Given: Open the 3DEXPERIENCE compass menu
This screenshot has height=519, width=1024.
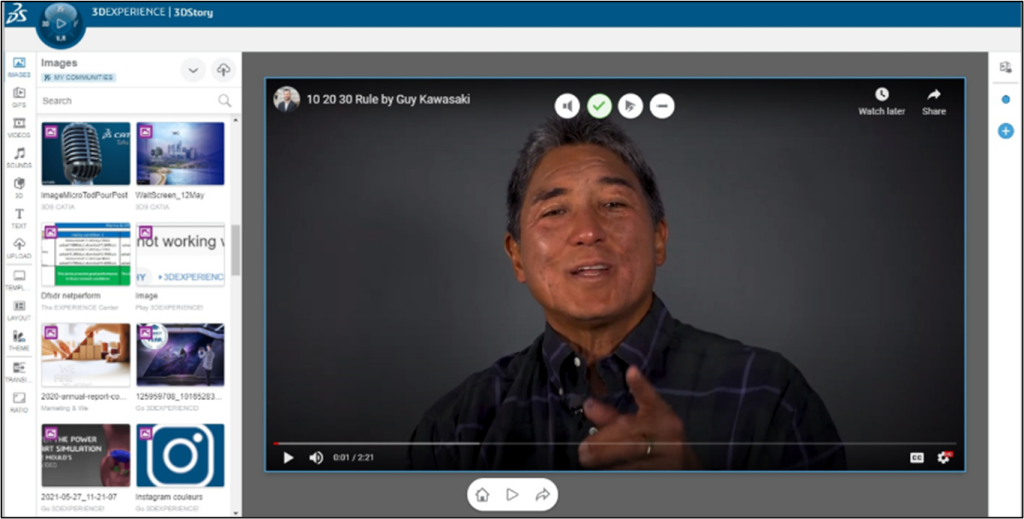Looking at the screenshot, I should click(x=61, y=23).
